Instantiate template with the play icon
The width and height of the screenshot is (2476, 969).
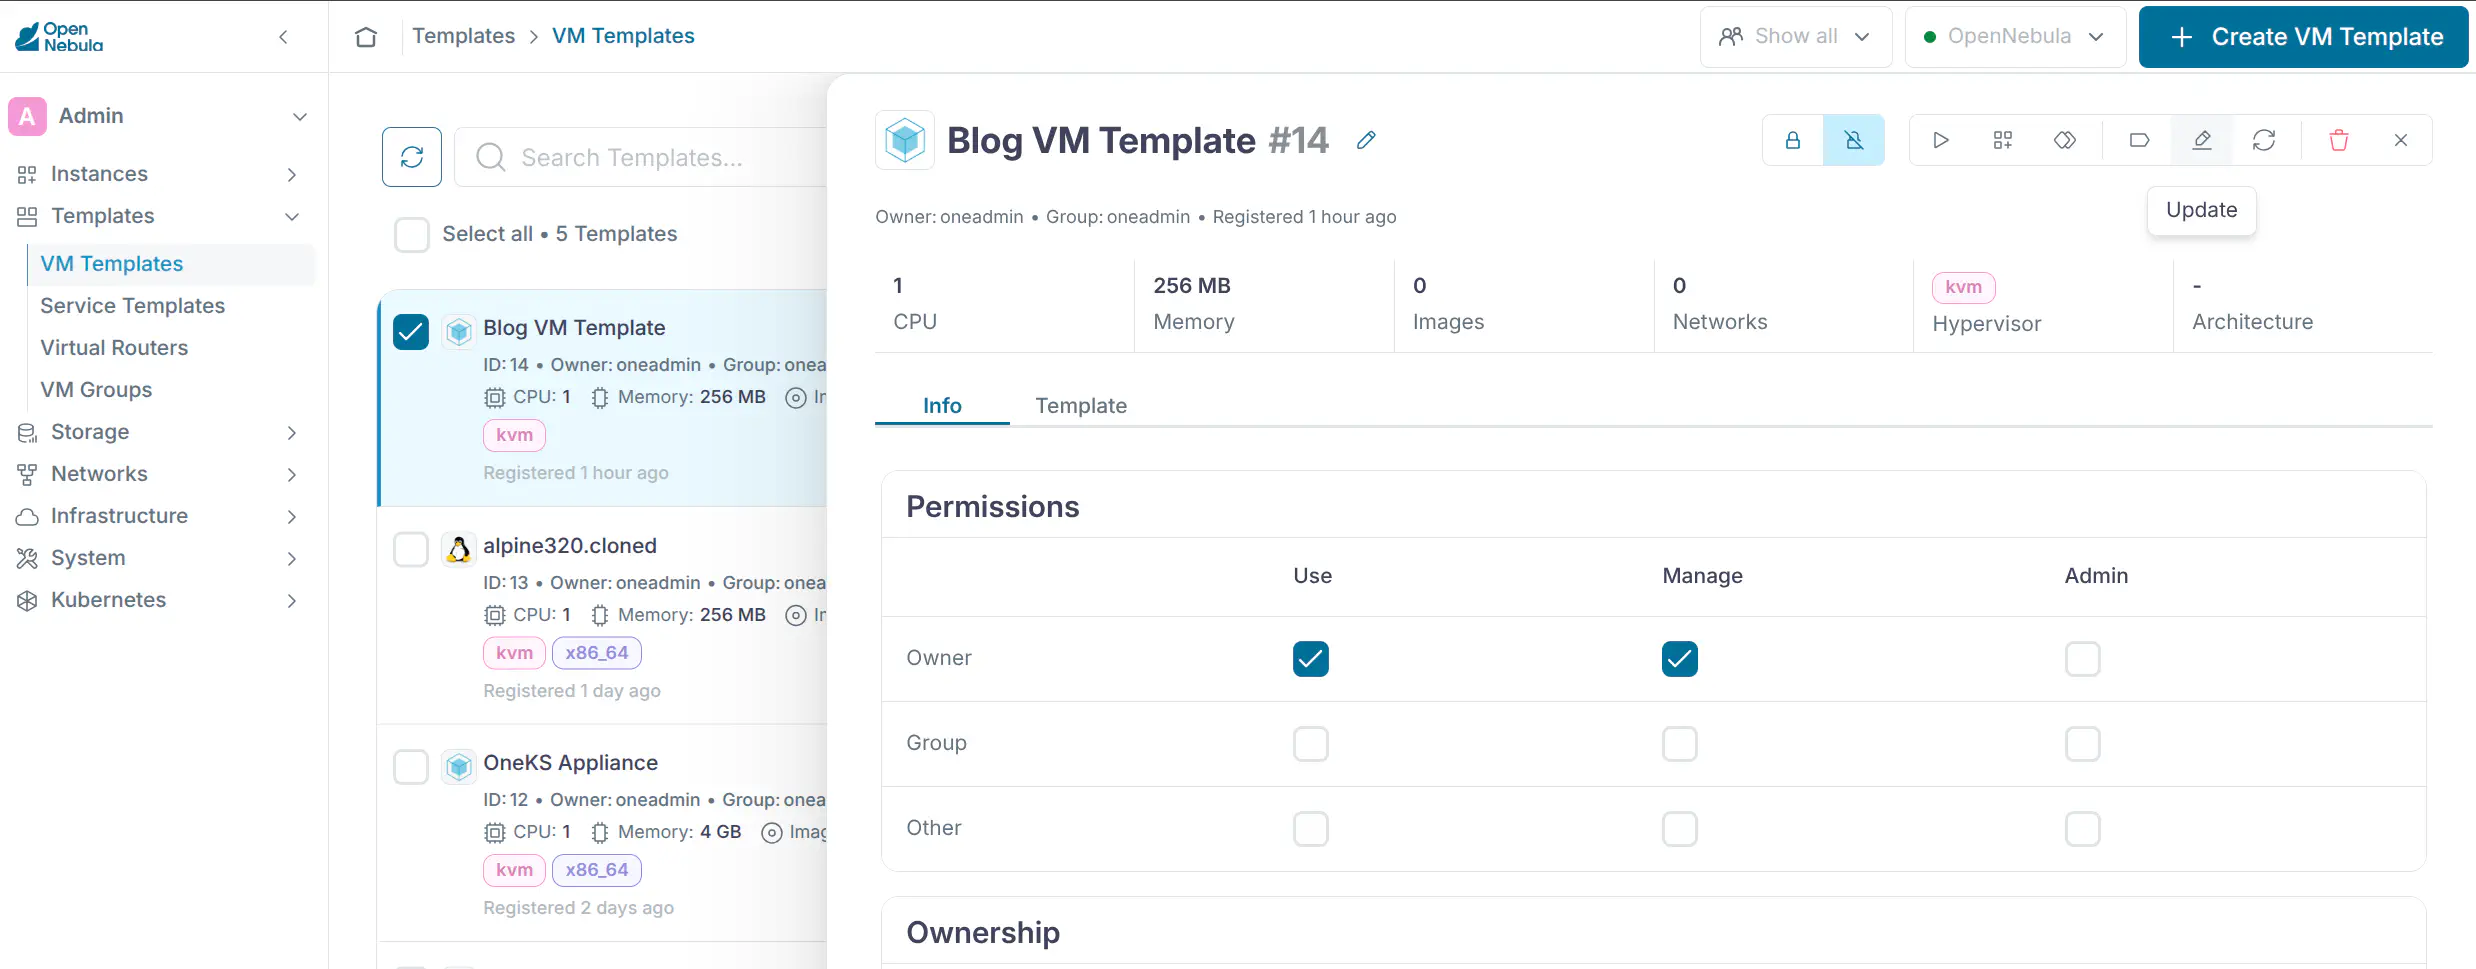coord(1941,140)
